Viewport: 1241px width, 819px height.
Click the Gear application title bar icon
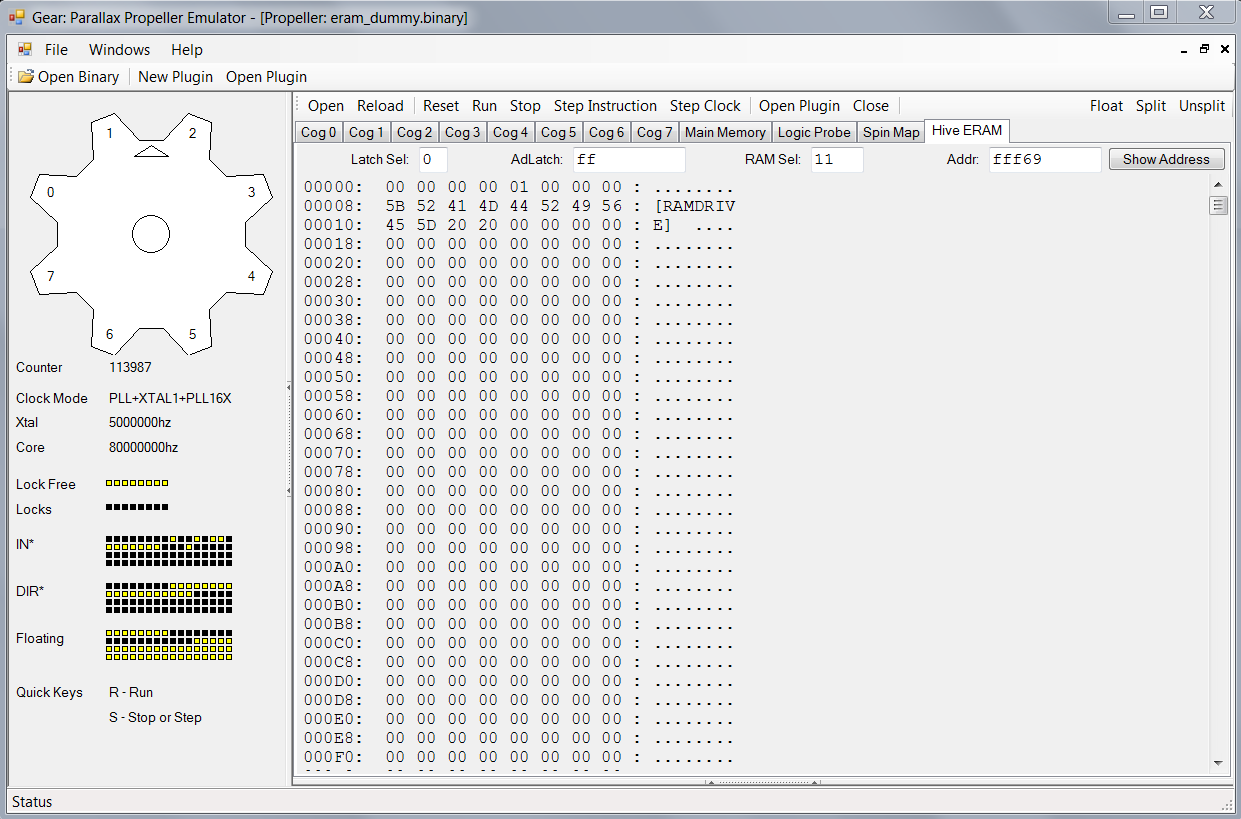[x=16, y=17]
